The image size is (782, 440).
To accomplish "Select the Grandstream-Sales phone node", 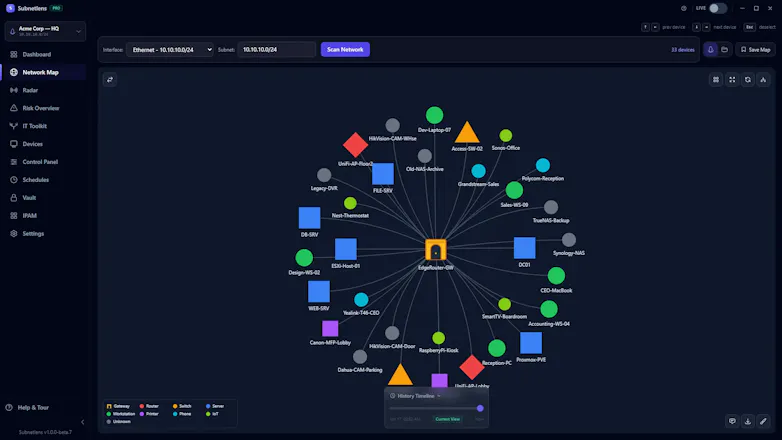I will (478, 171).
